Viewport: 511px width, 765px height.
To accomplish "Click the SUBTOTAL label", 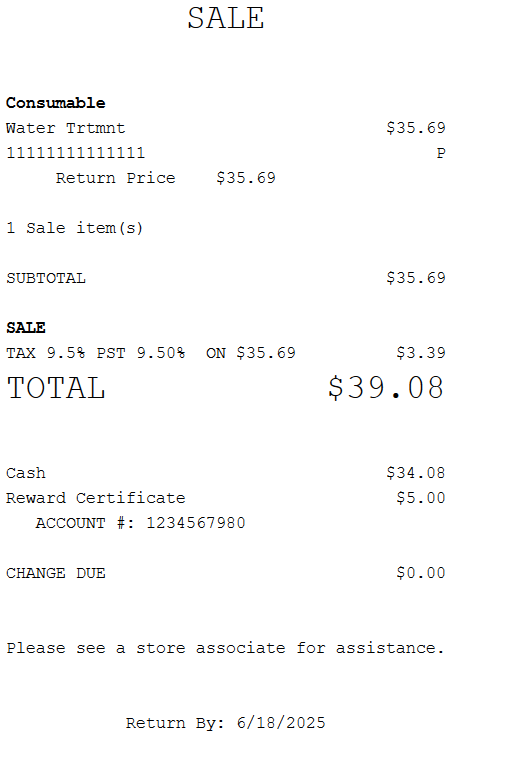I will point(46,278).
